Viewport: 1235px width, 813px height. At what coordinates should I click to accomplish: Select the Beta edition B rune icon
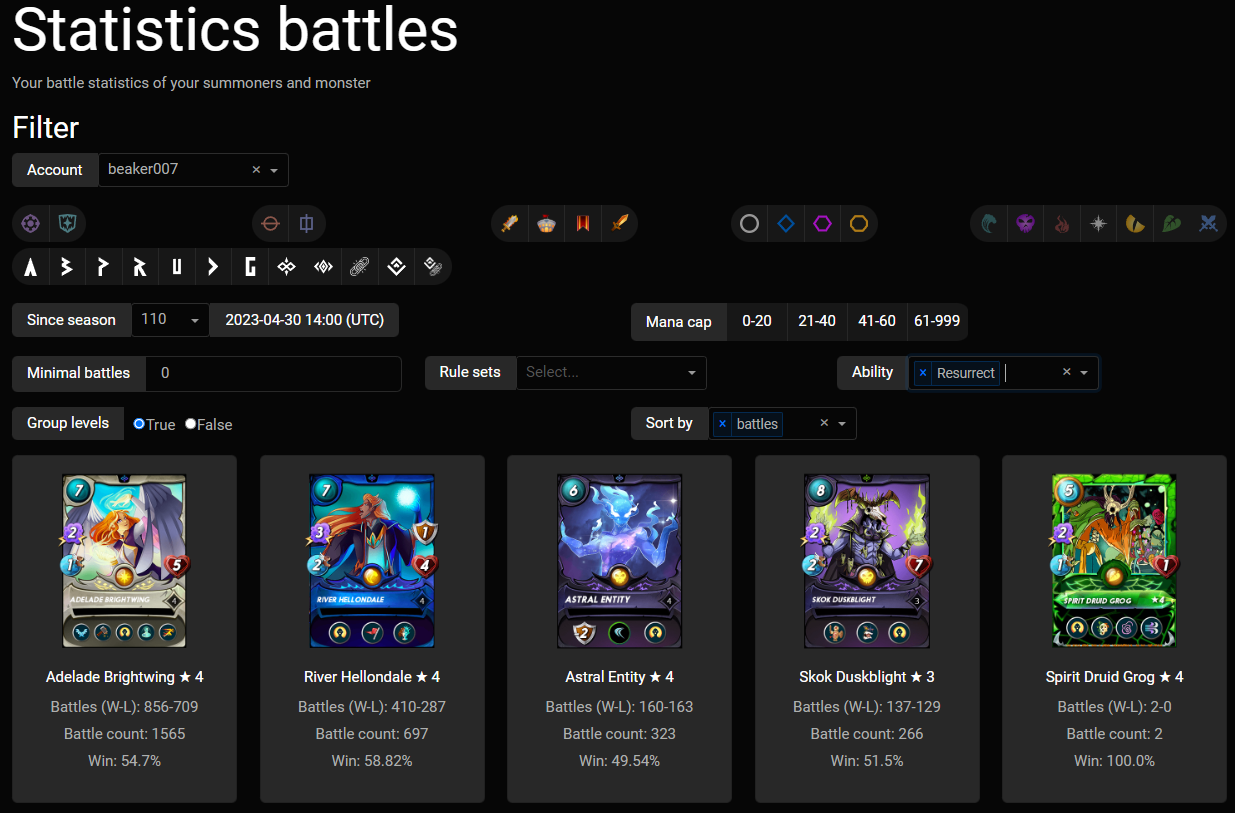(x=67, y=267)
